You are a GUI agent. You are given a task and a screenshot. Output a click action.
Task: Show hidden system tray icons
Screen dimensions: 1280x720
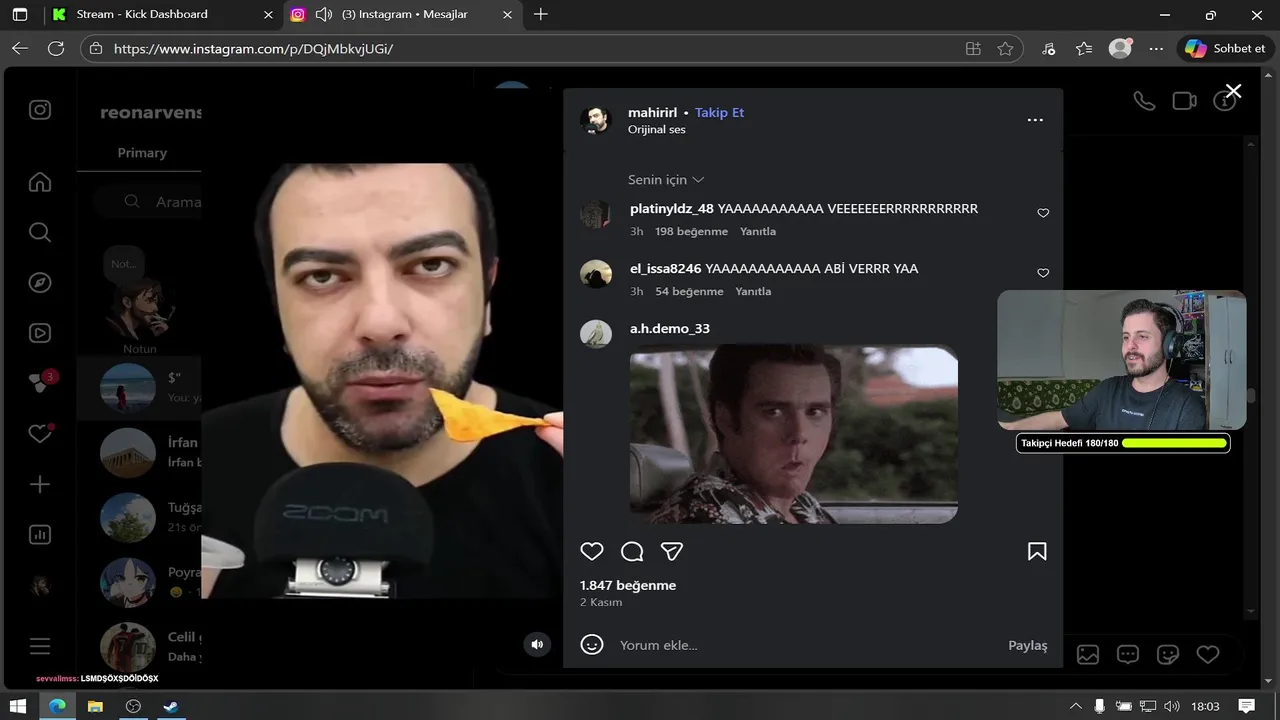(1076, 706)
